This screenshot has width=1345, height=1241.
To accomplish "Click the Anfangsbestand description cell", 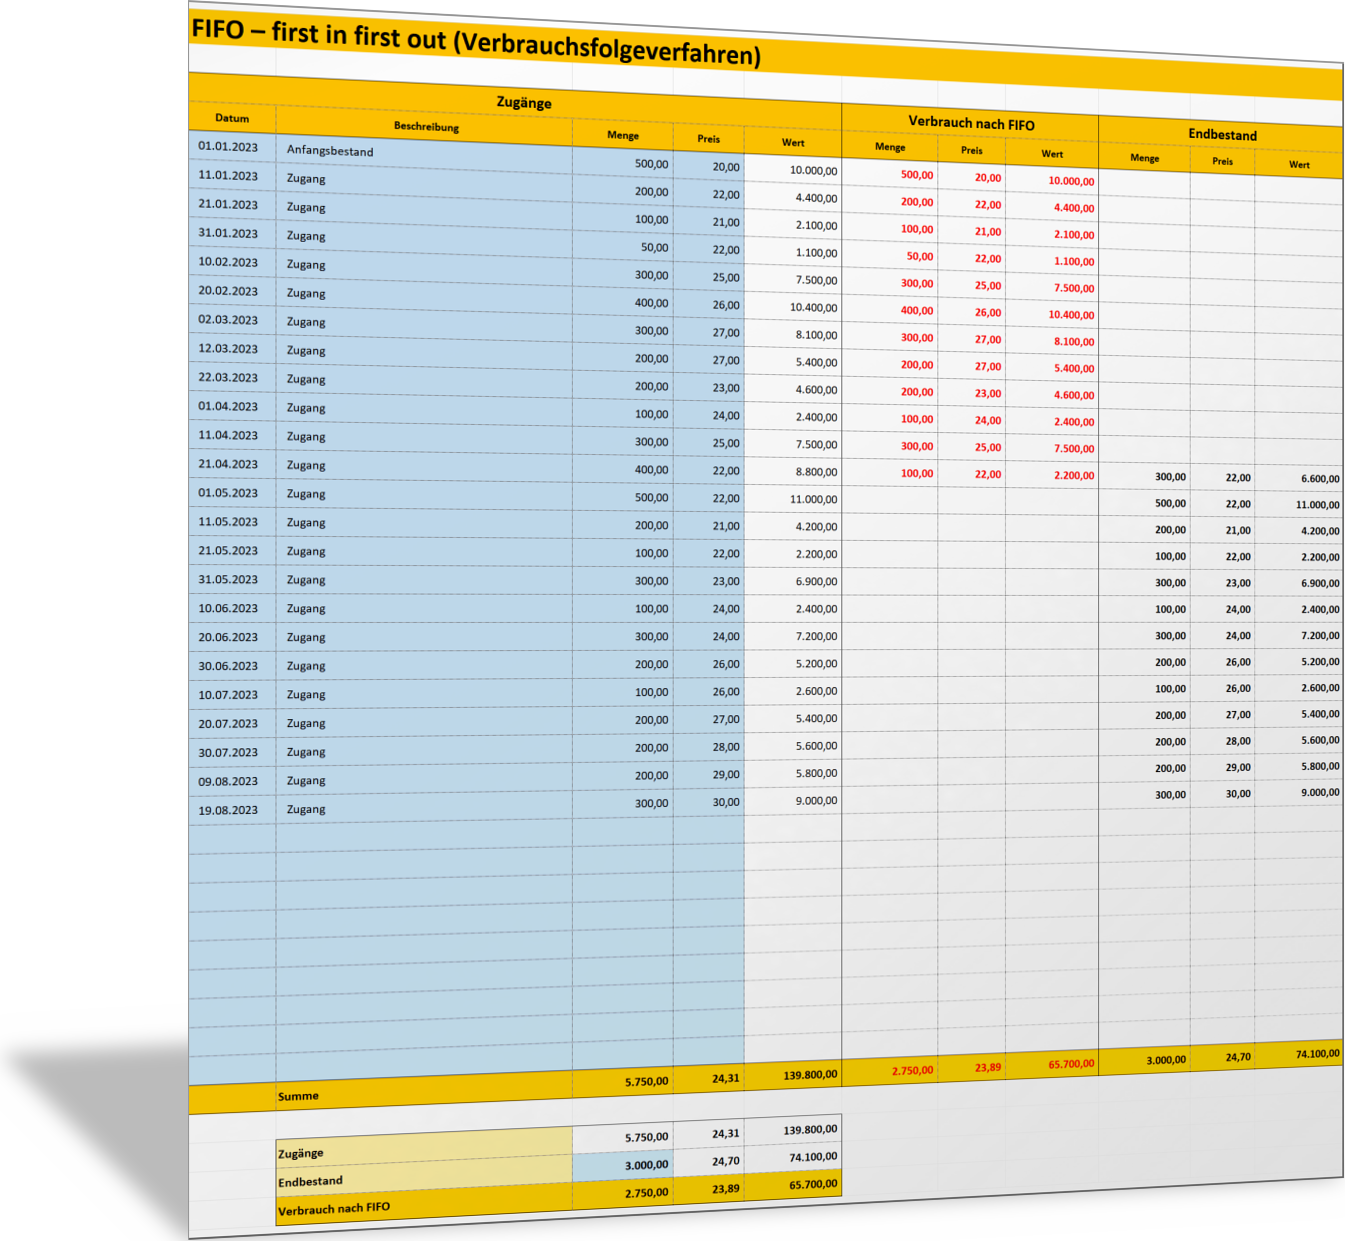I will click(330, 151).
